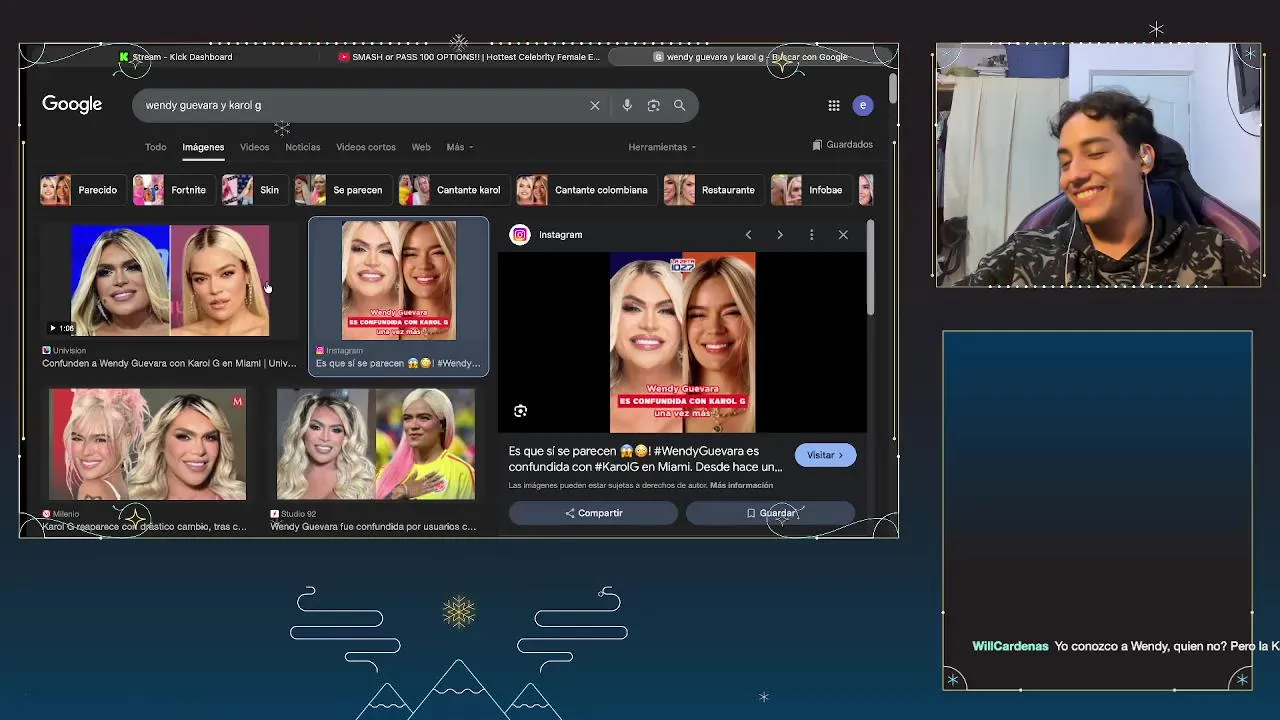
Task: Click the Compartir button
Action: pyautogui.click(x=593, y=513)
